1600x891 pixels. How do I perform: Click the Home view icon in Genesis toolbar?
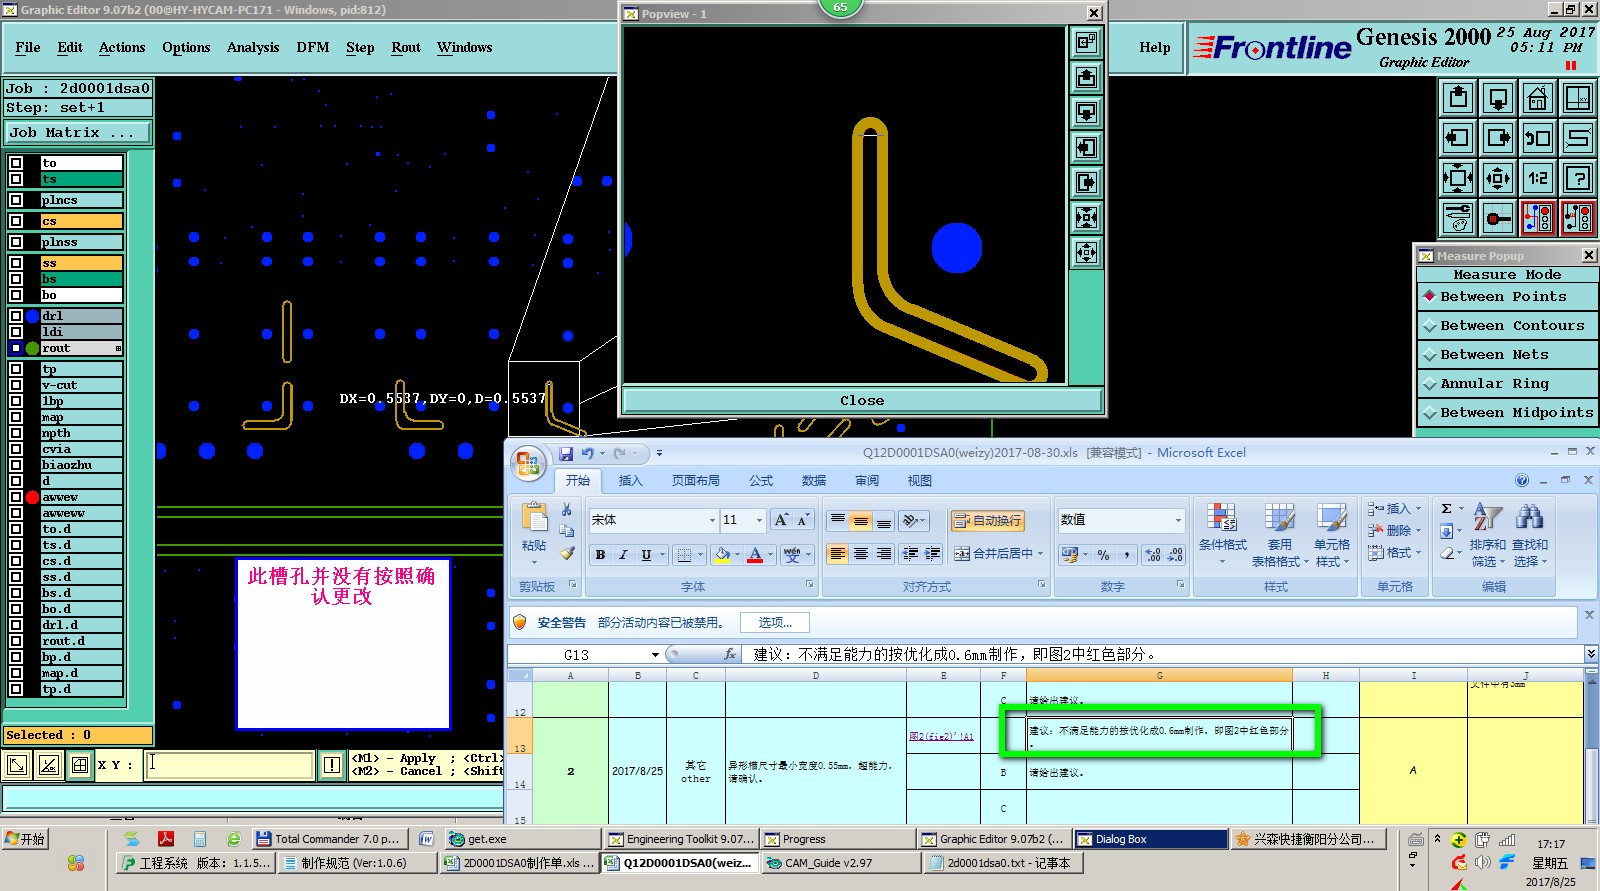coord(1537,98)
